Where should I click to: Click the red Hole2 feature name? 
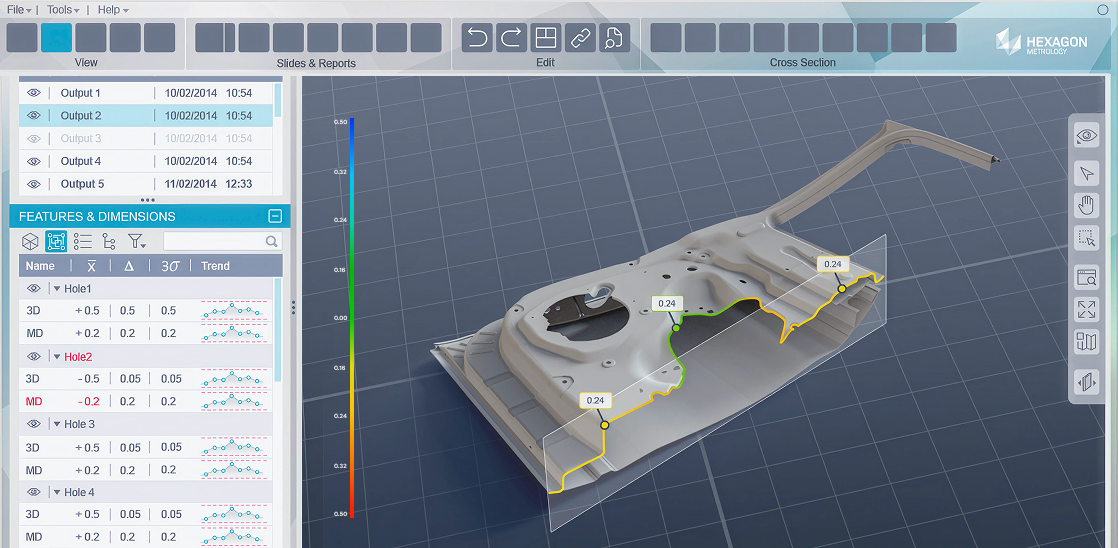(78, 356)
